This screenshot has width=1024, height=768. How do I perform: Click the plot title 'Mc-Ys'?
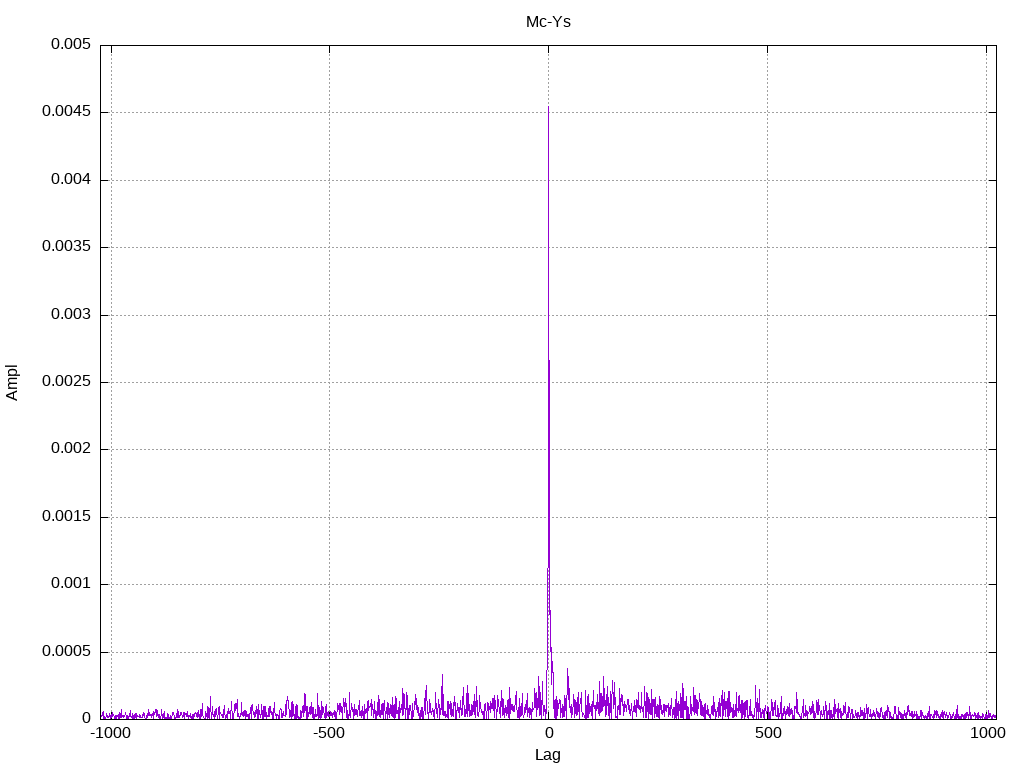(x=548, y=22)
